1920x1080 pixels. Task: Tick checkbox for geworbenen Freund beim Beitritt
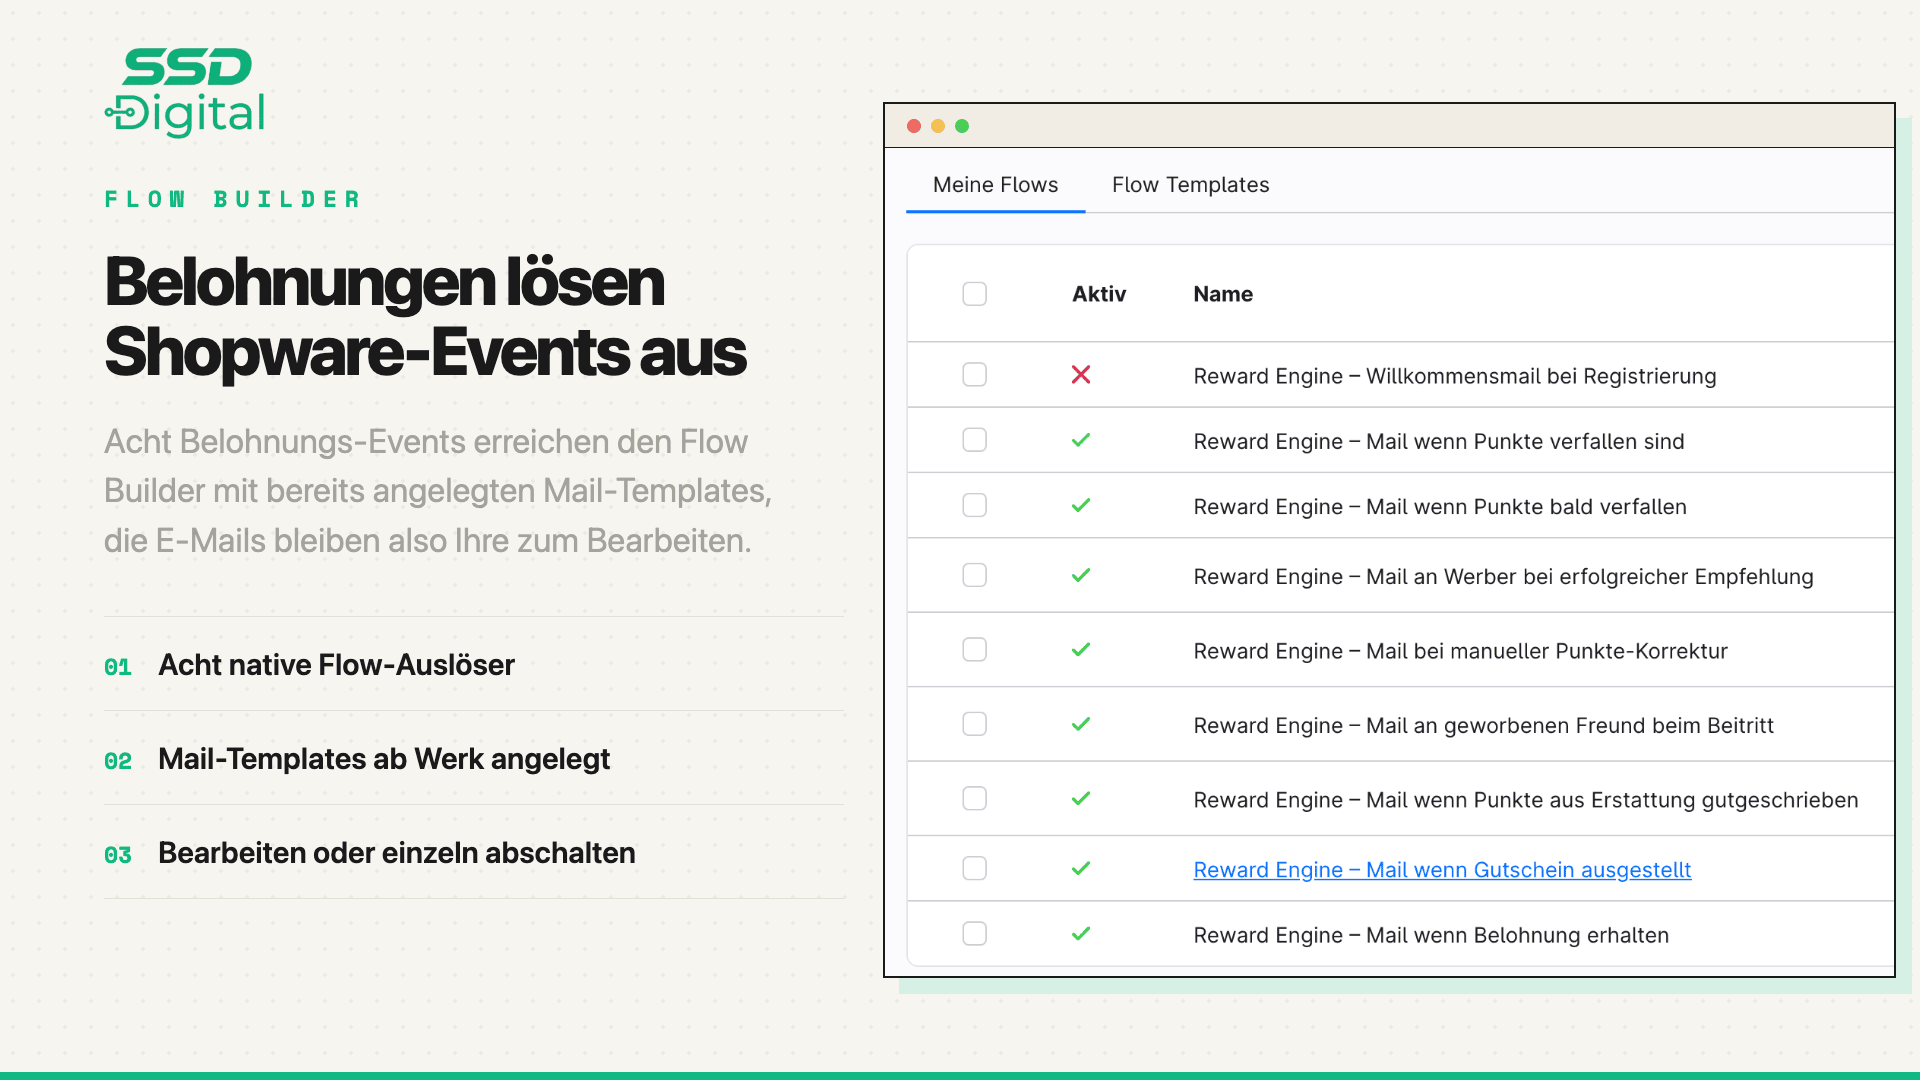974,724
